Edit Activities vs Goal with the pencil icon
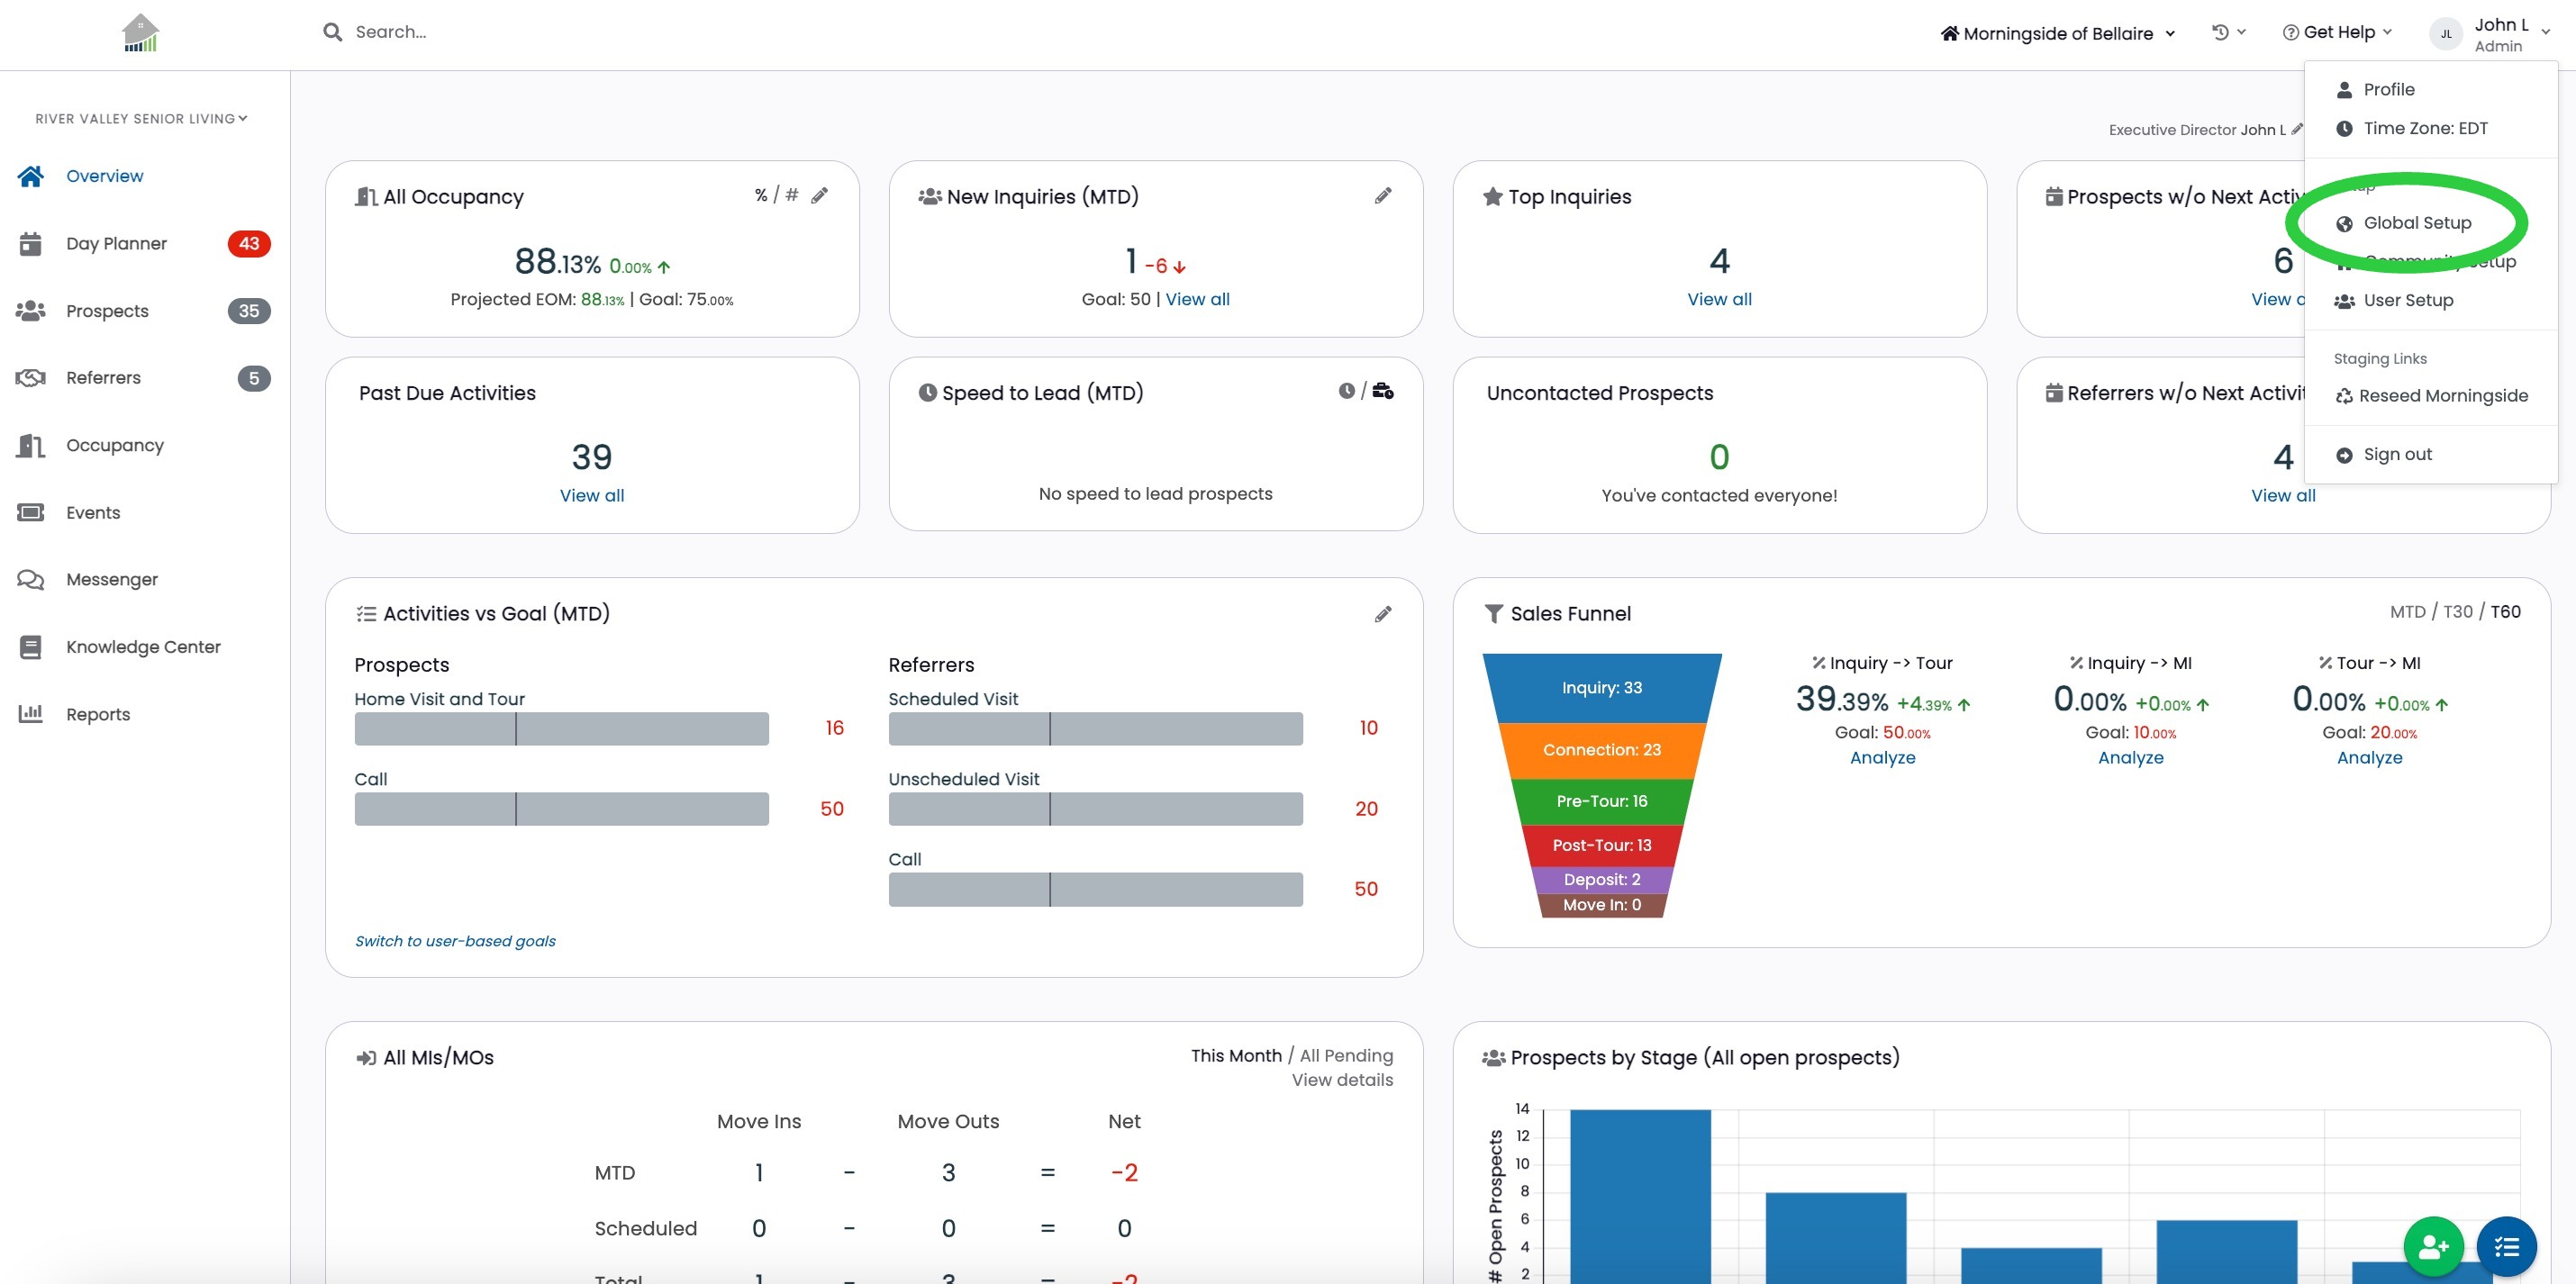Viewport: 2576px width, 1284px height. click(1383, 613)
